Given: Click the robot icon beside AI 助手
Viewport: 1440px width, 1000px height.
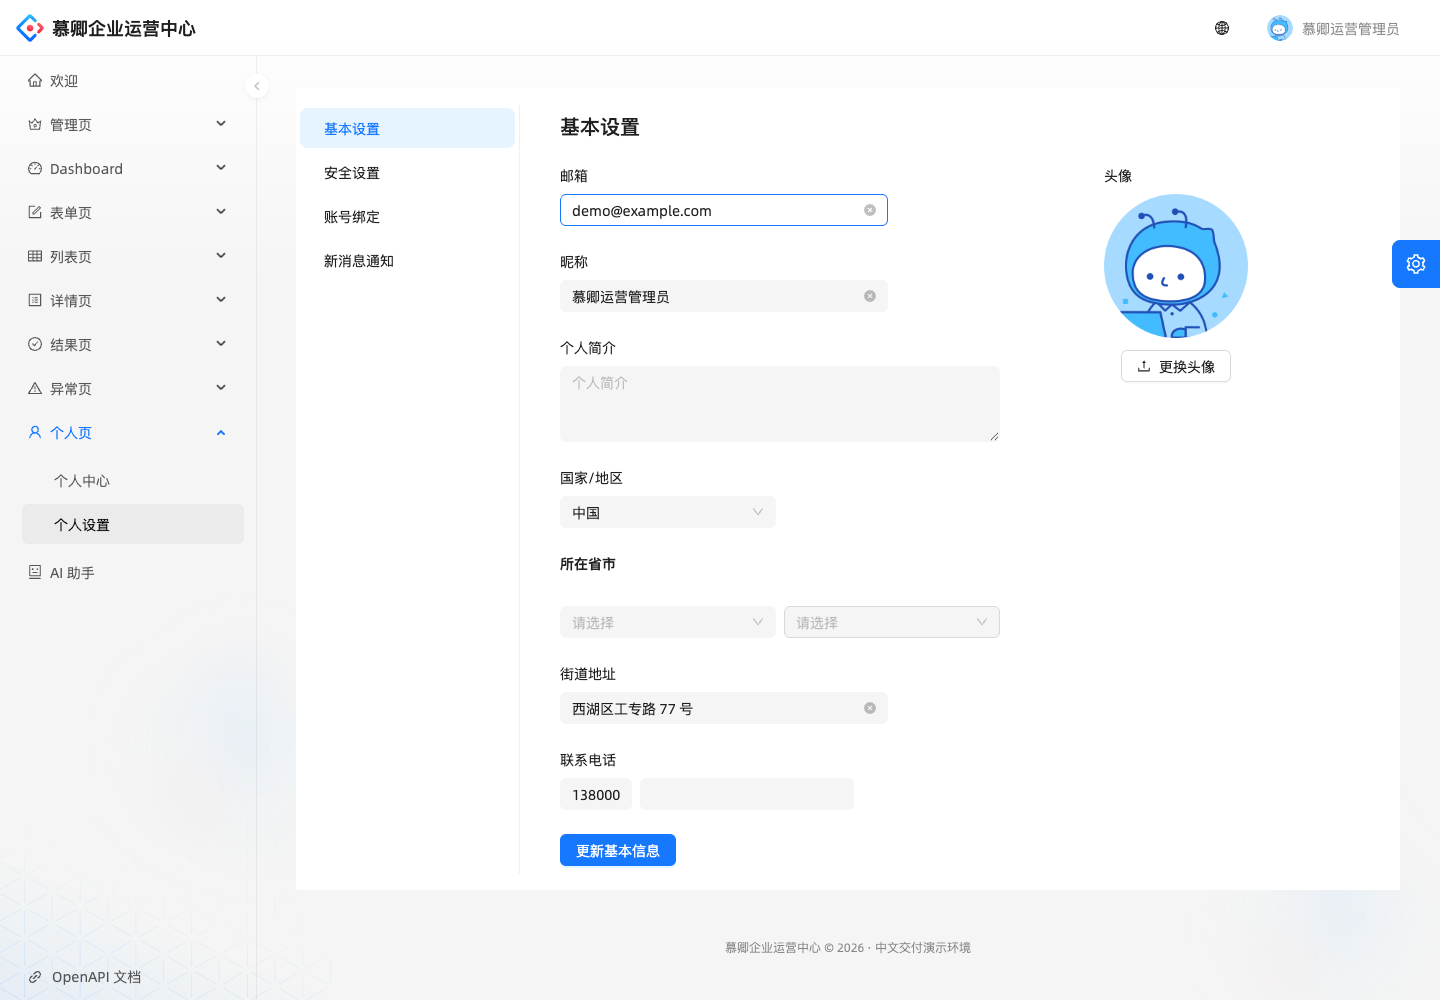Looking at the screenshot, I should coord(35,573).
